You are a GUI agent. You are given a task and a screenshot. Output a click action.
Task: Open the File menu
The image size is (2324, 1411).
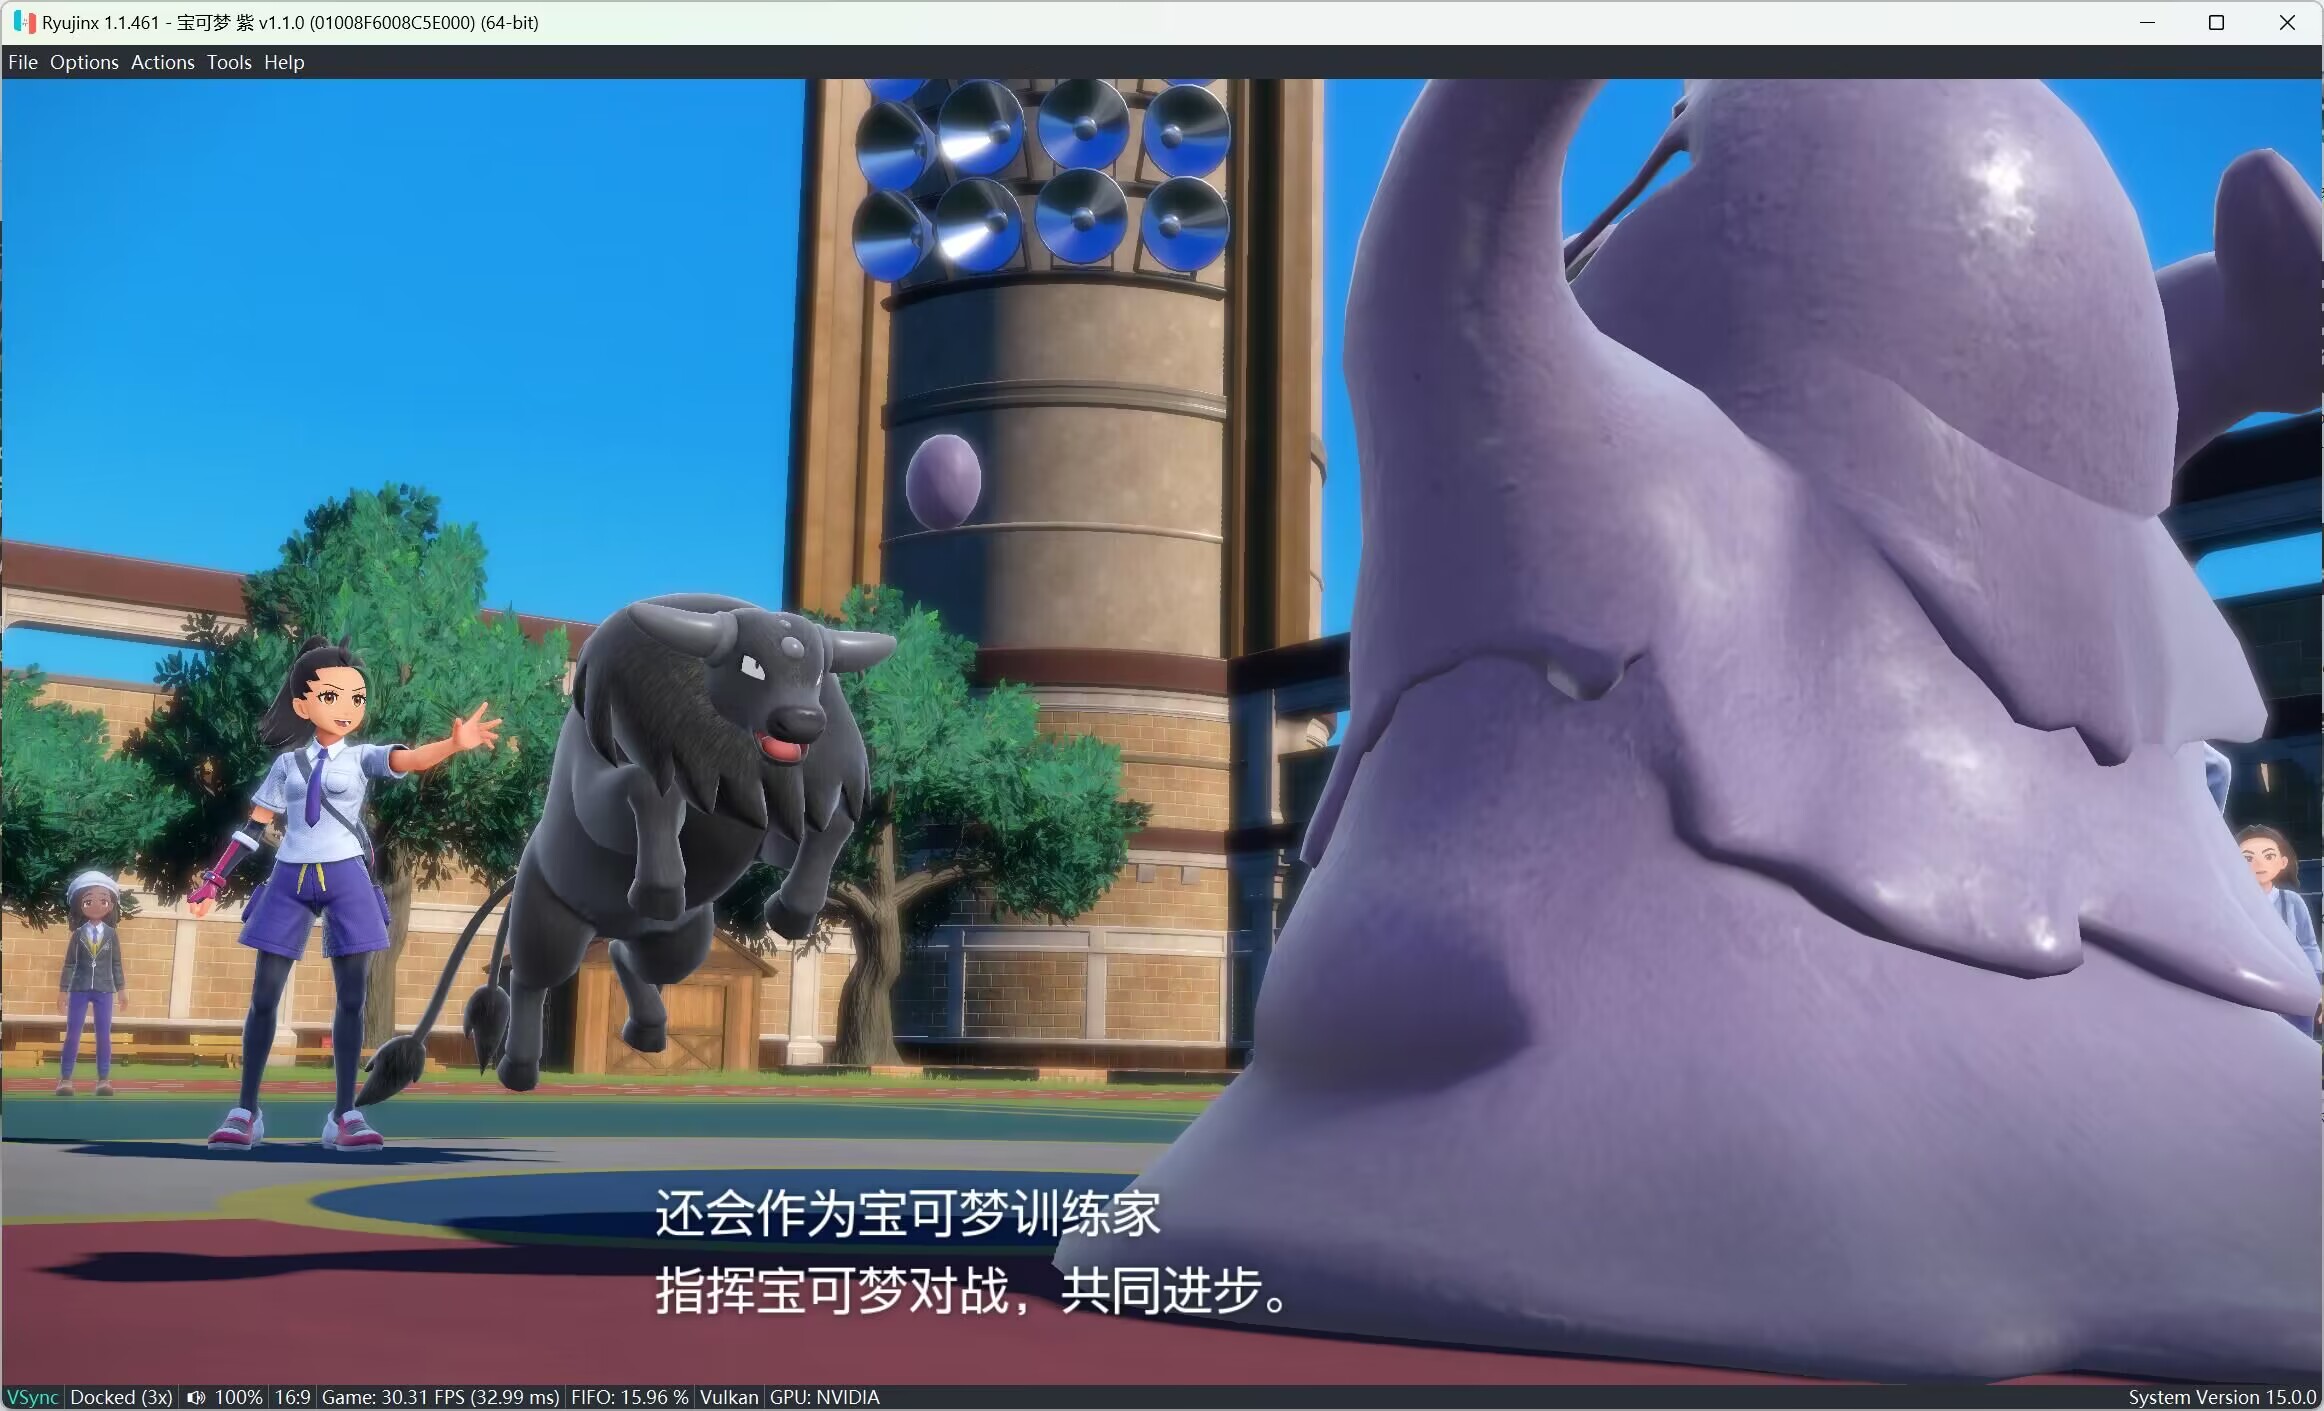[x=23, y=62]
